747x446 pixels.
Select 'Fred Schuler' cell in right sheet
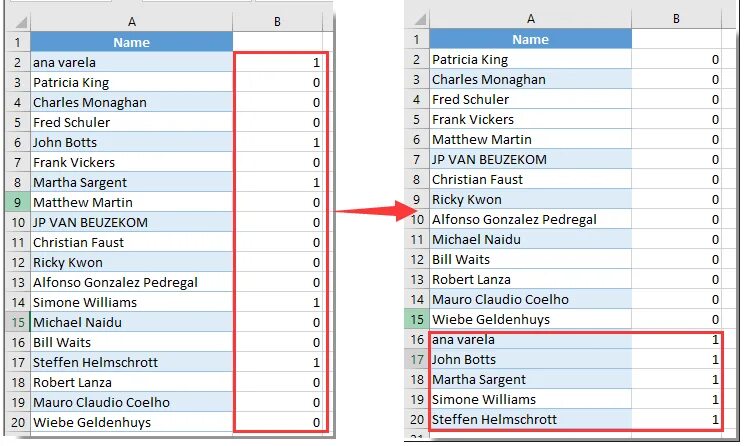(530, 99)
